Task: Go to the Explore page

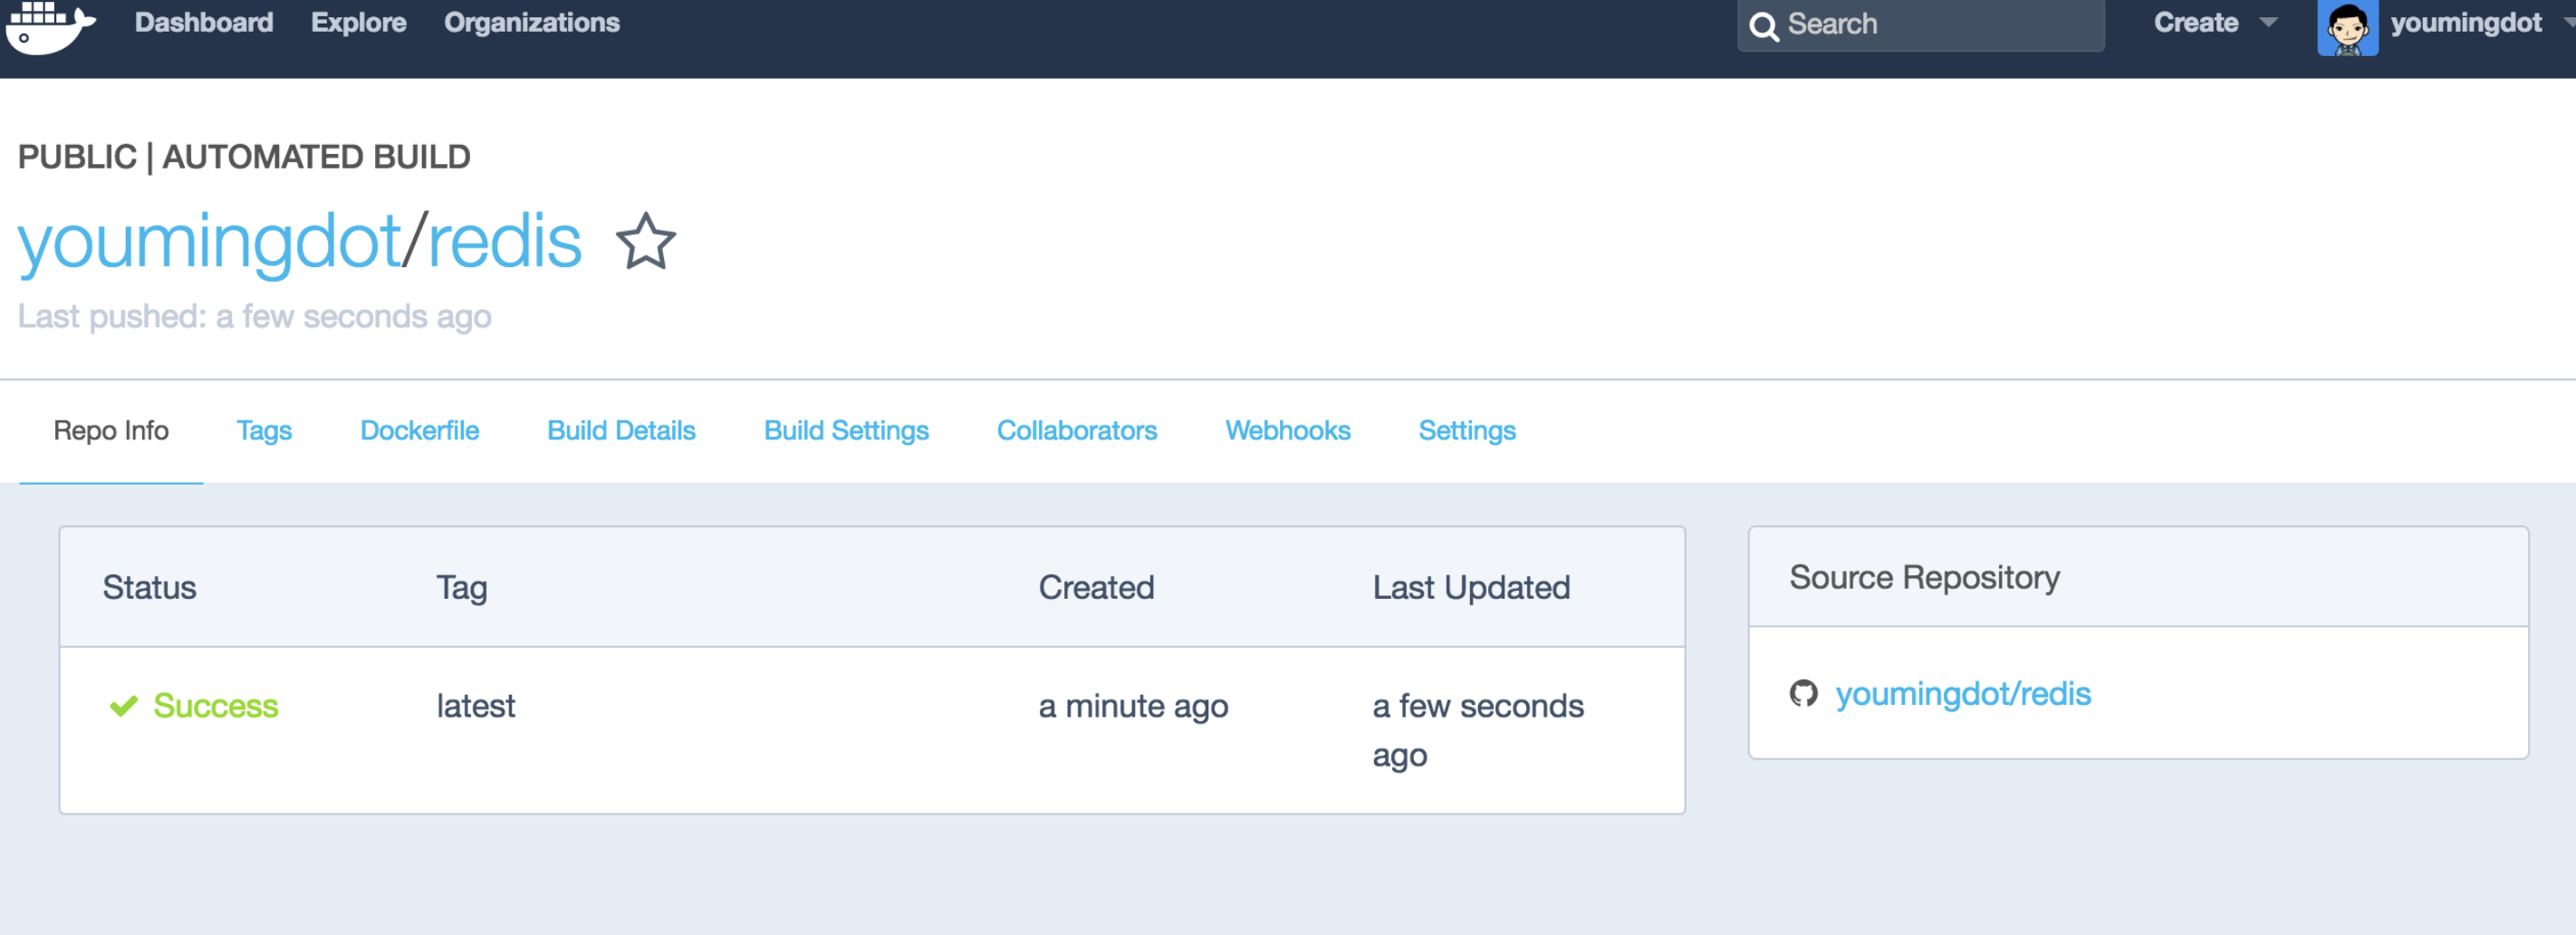Action: (358, 23)
